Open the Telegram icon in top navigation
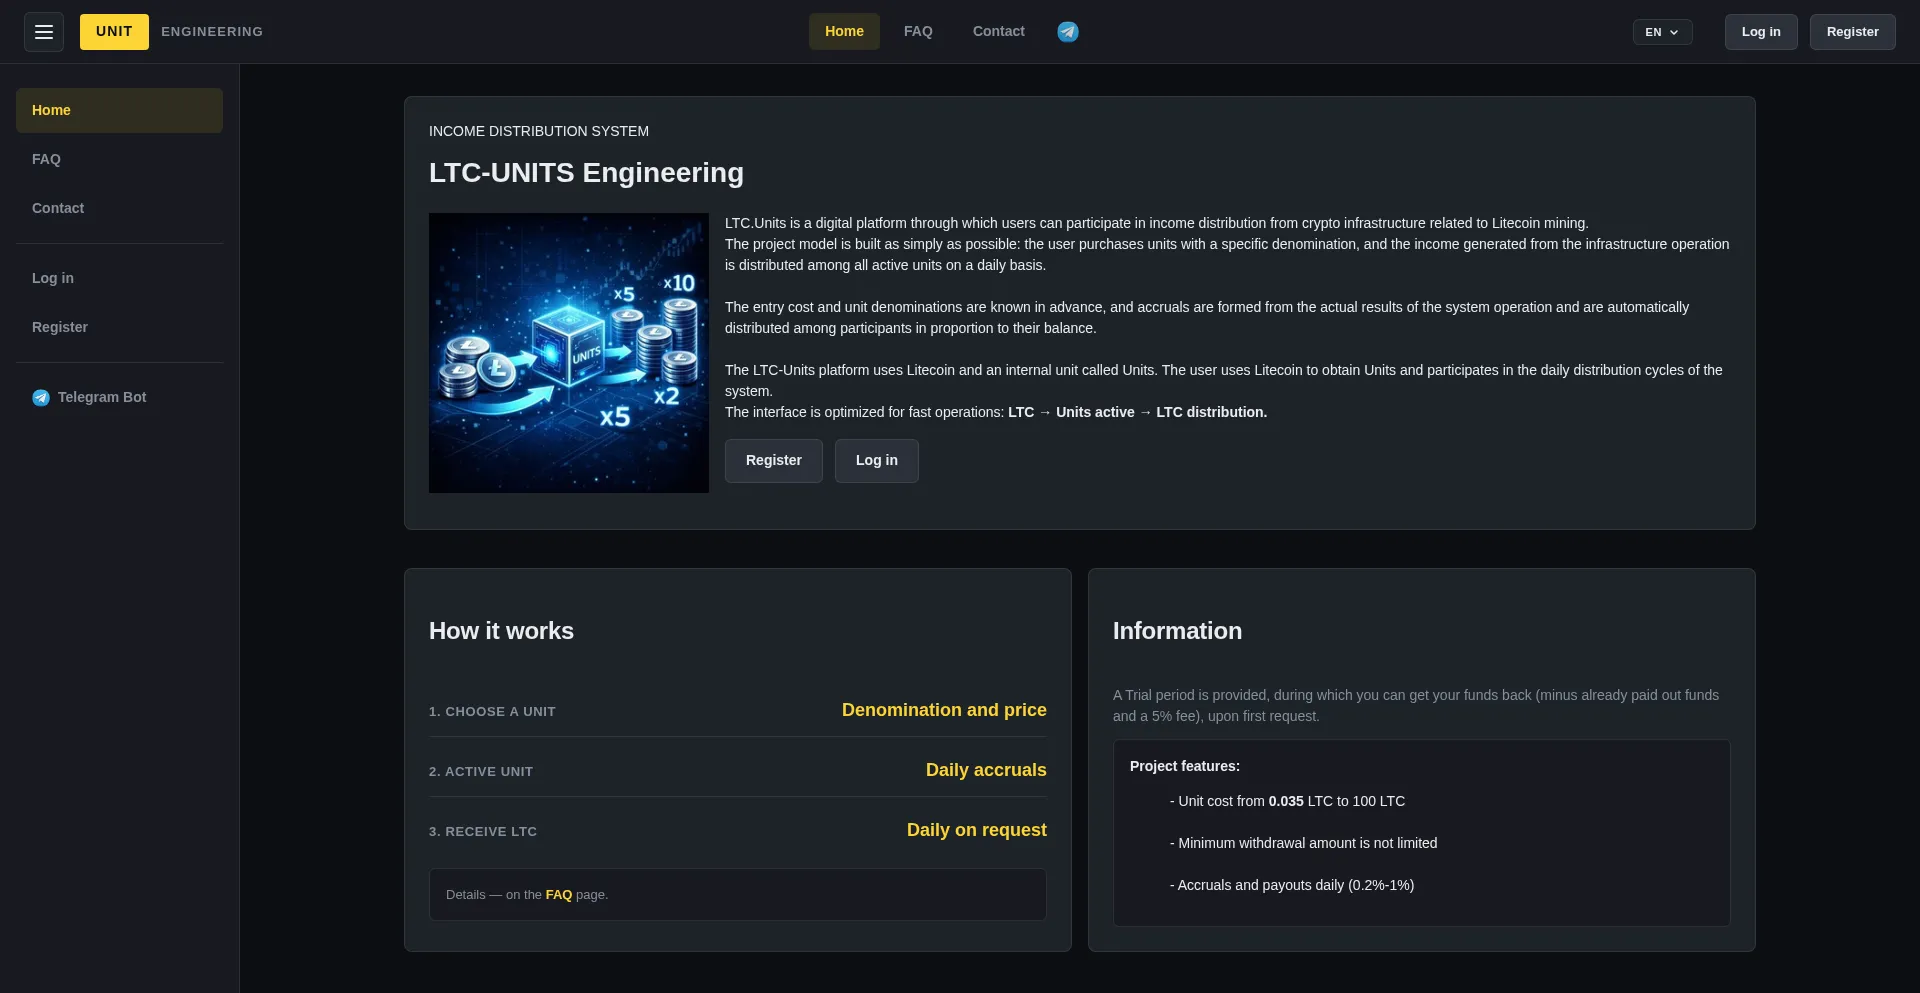This screenshot has width=1920, height=993. coord(1068,32)
